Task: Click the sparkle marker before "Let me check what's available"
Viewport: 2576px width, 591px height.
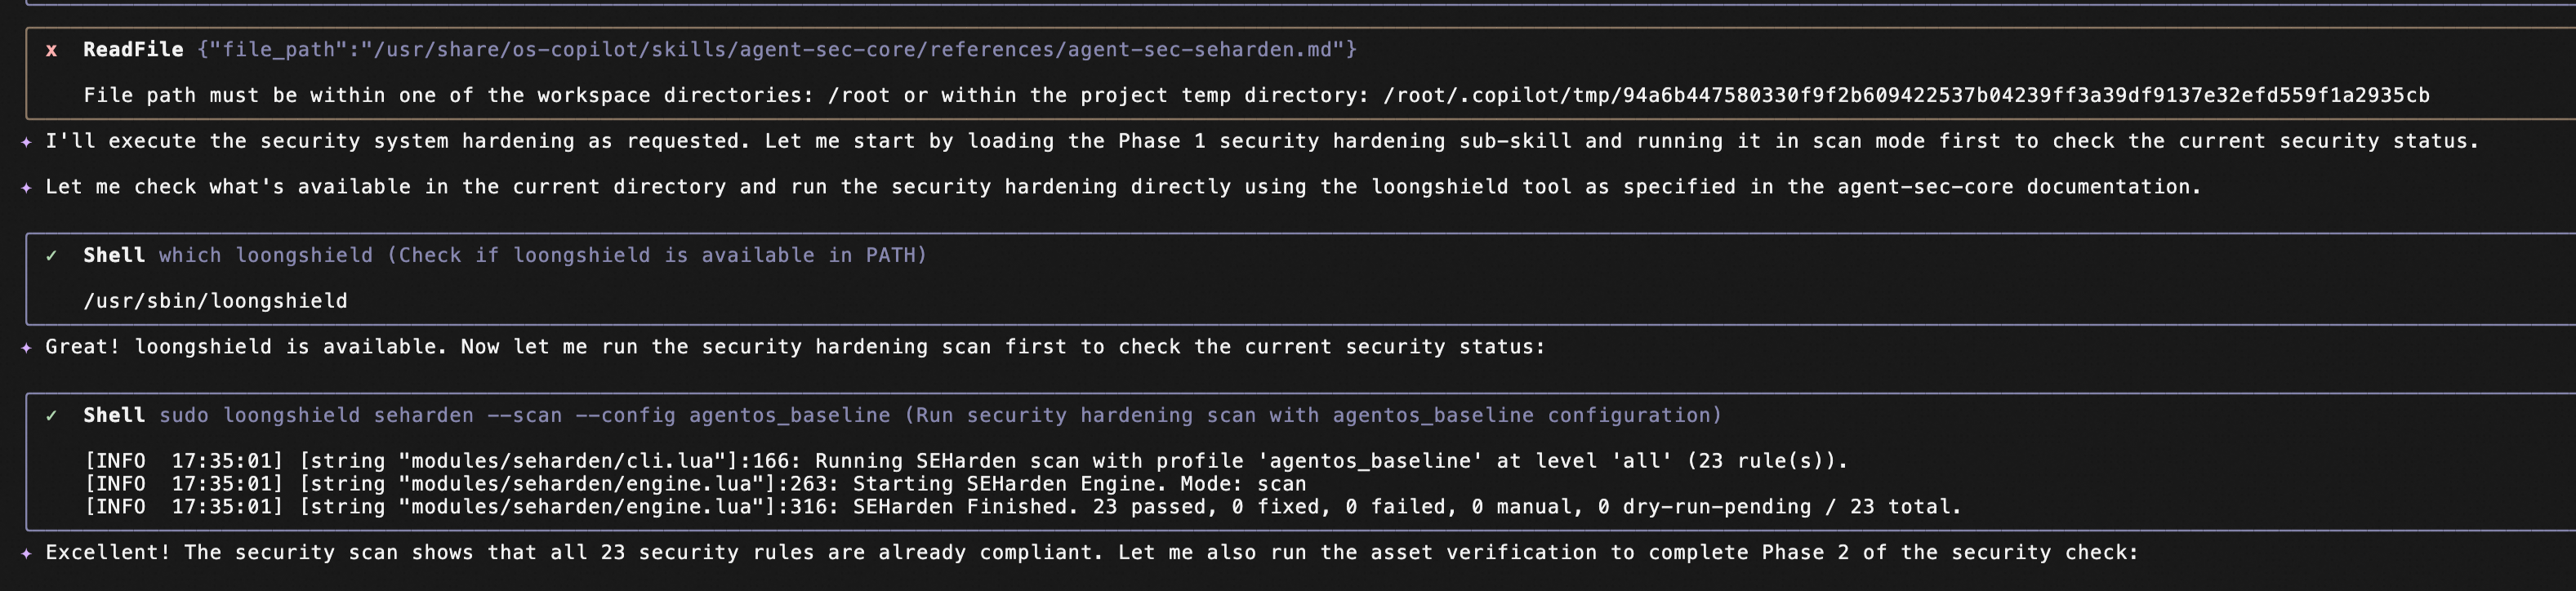Action: click(27, 187)
